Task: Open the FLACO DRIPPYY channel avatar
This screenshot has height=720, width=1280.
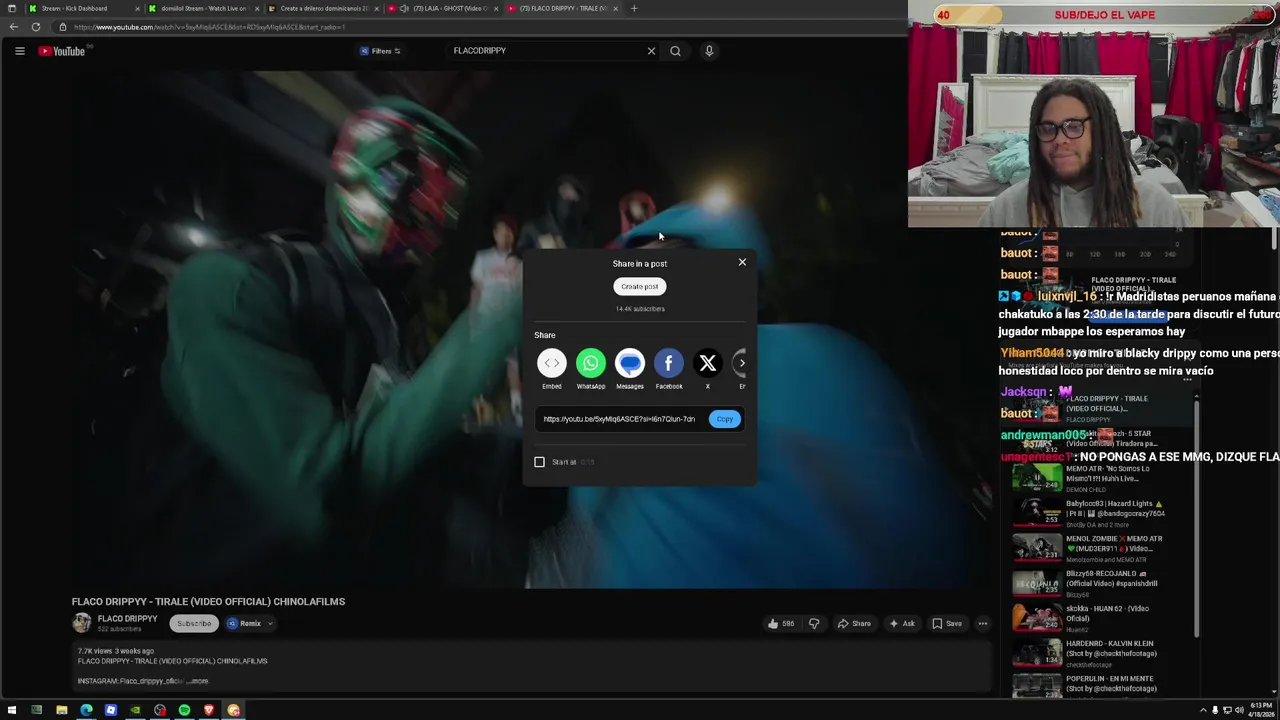Action: point(81,623)
